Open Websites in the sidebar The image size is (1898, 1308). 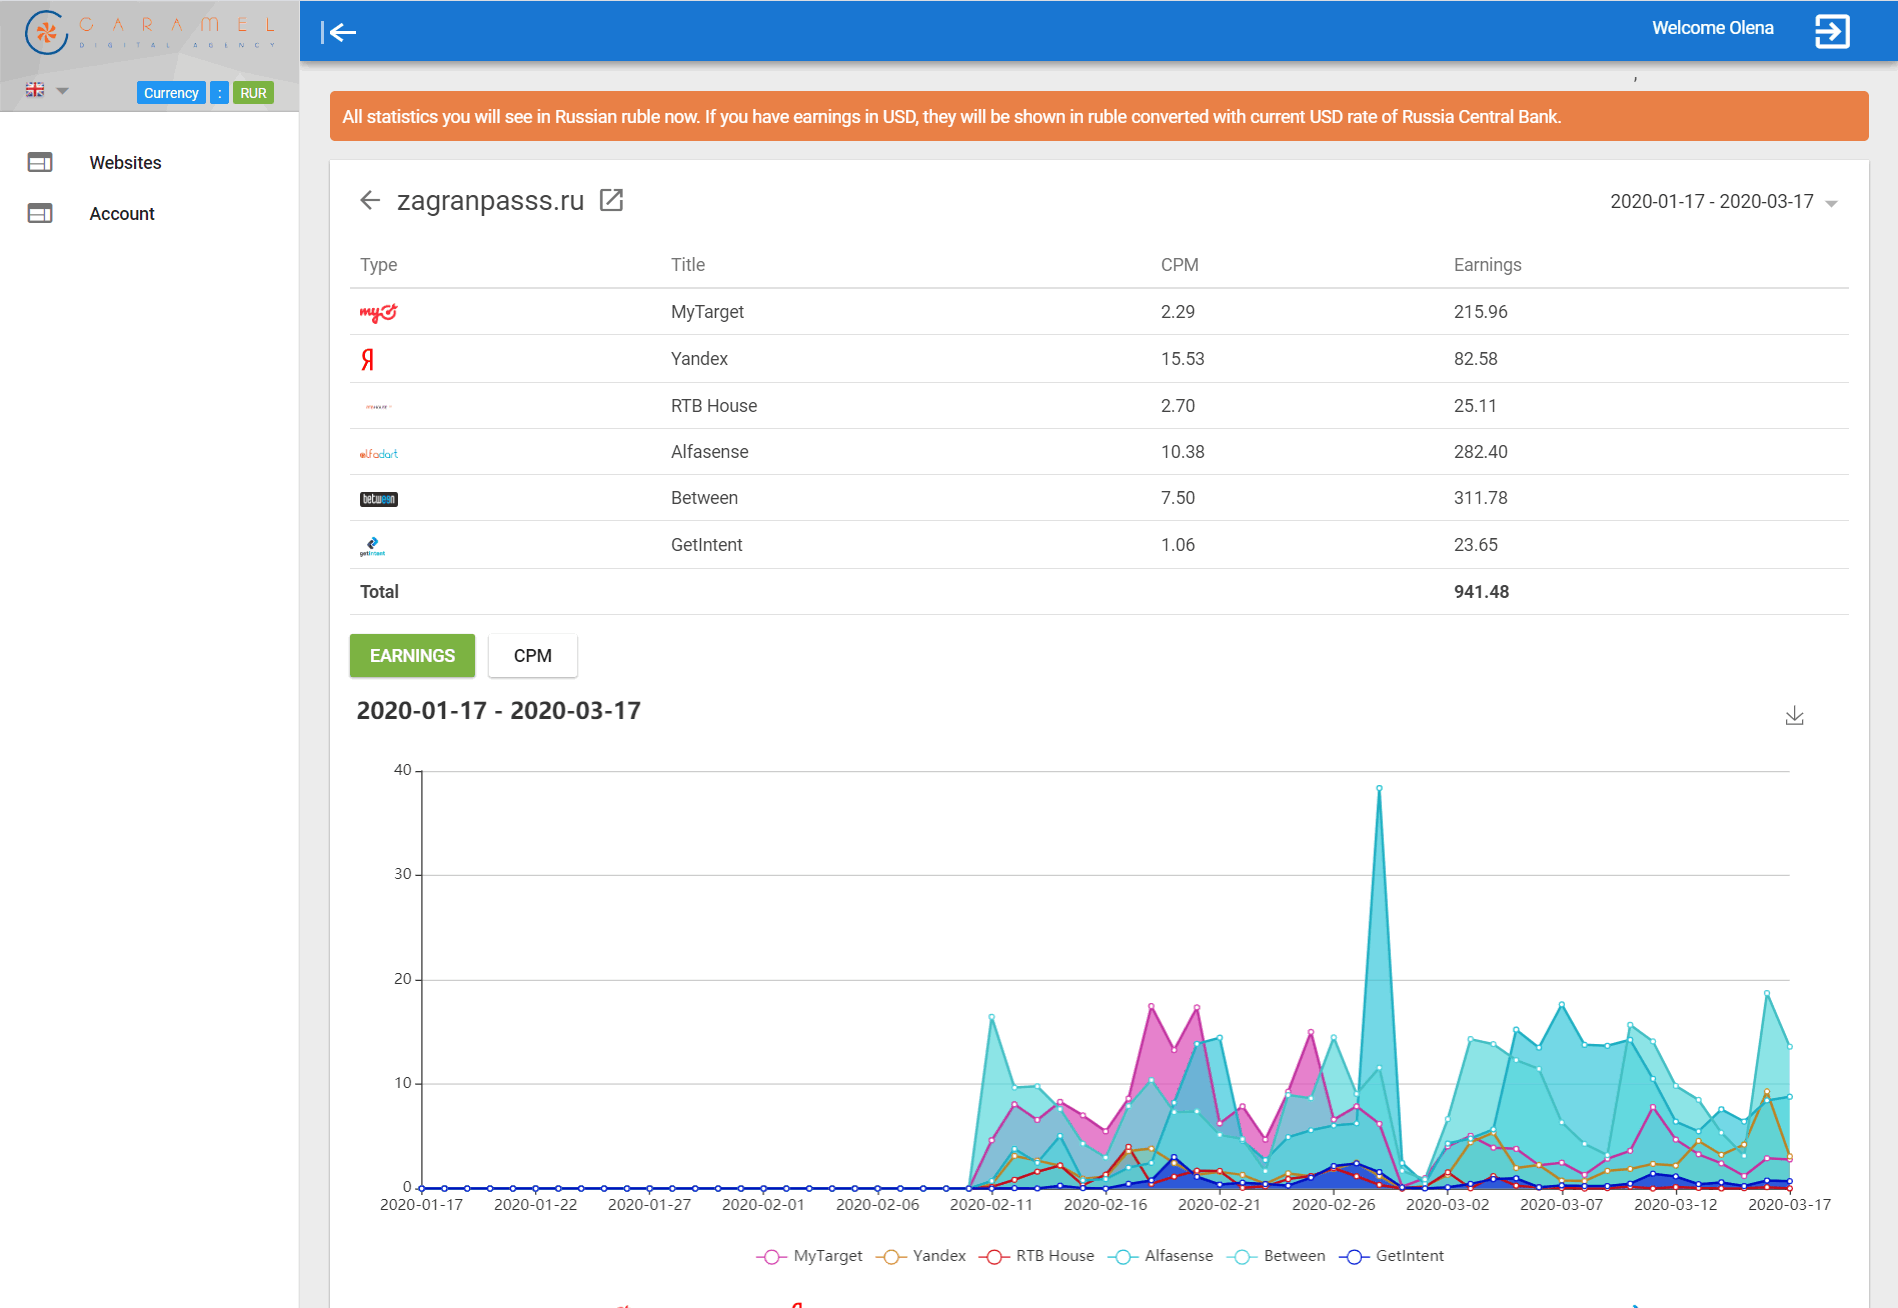[125, 163]
